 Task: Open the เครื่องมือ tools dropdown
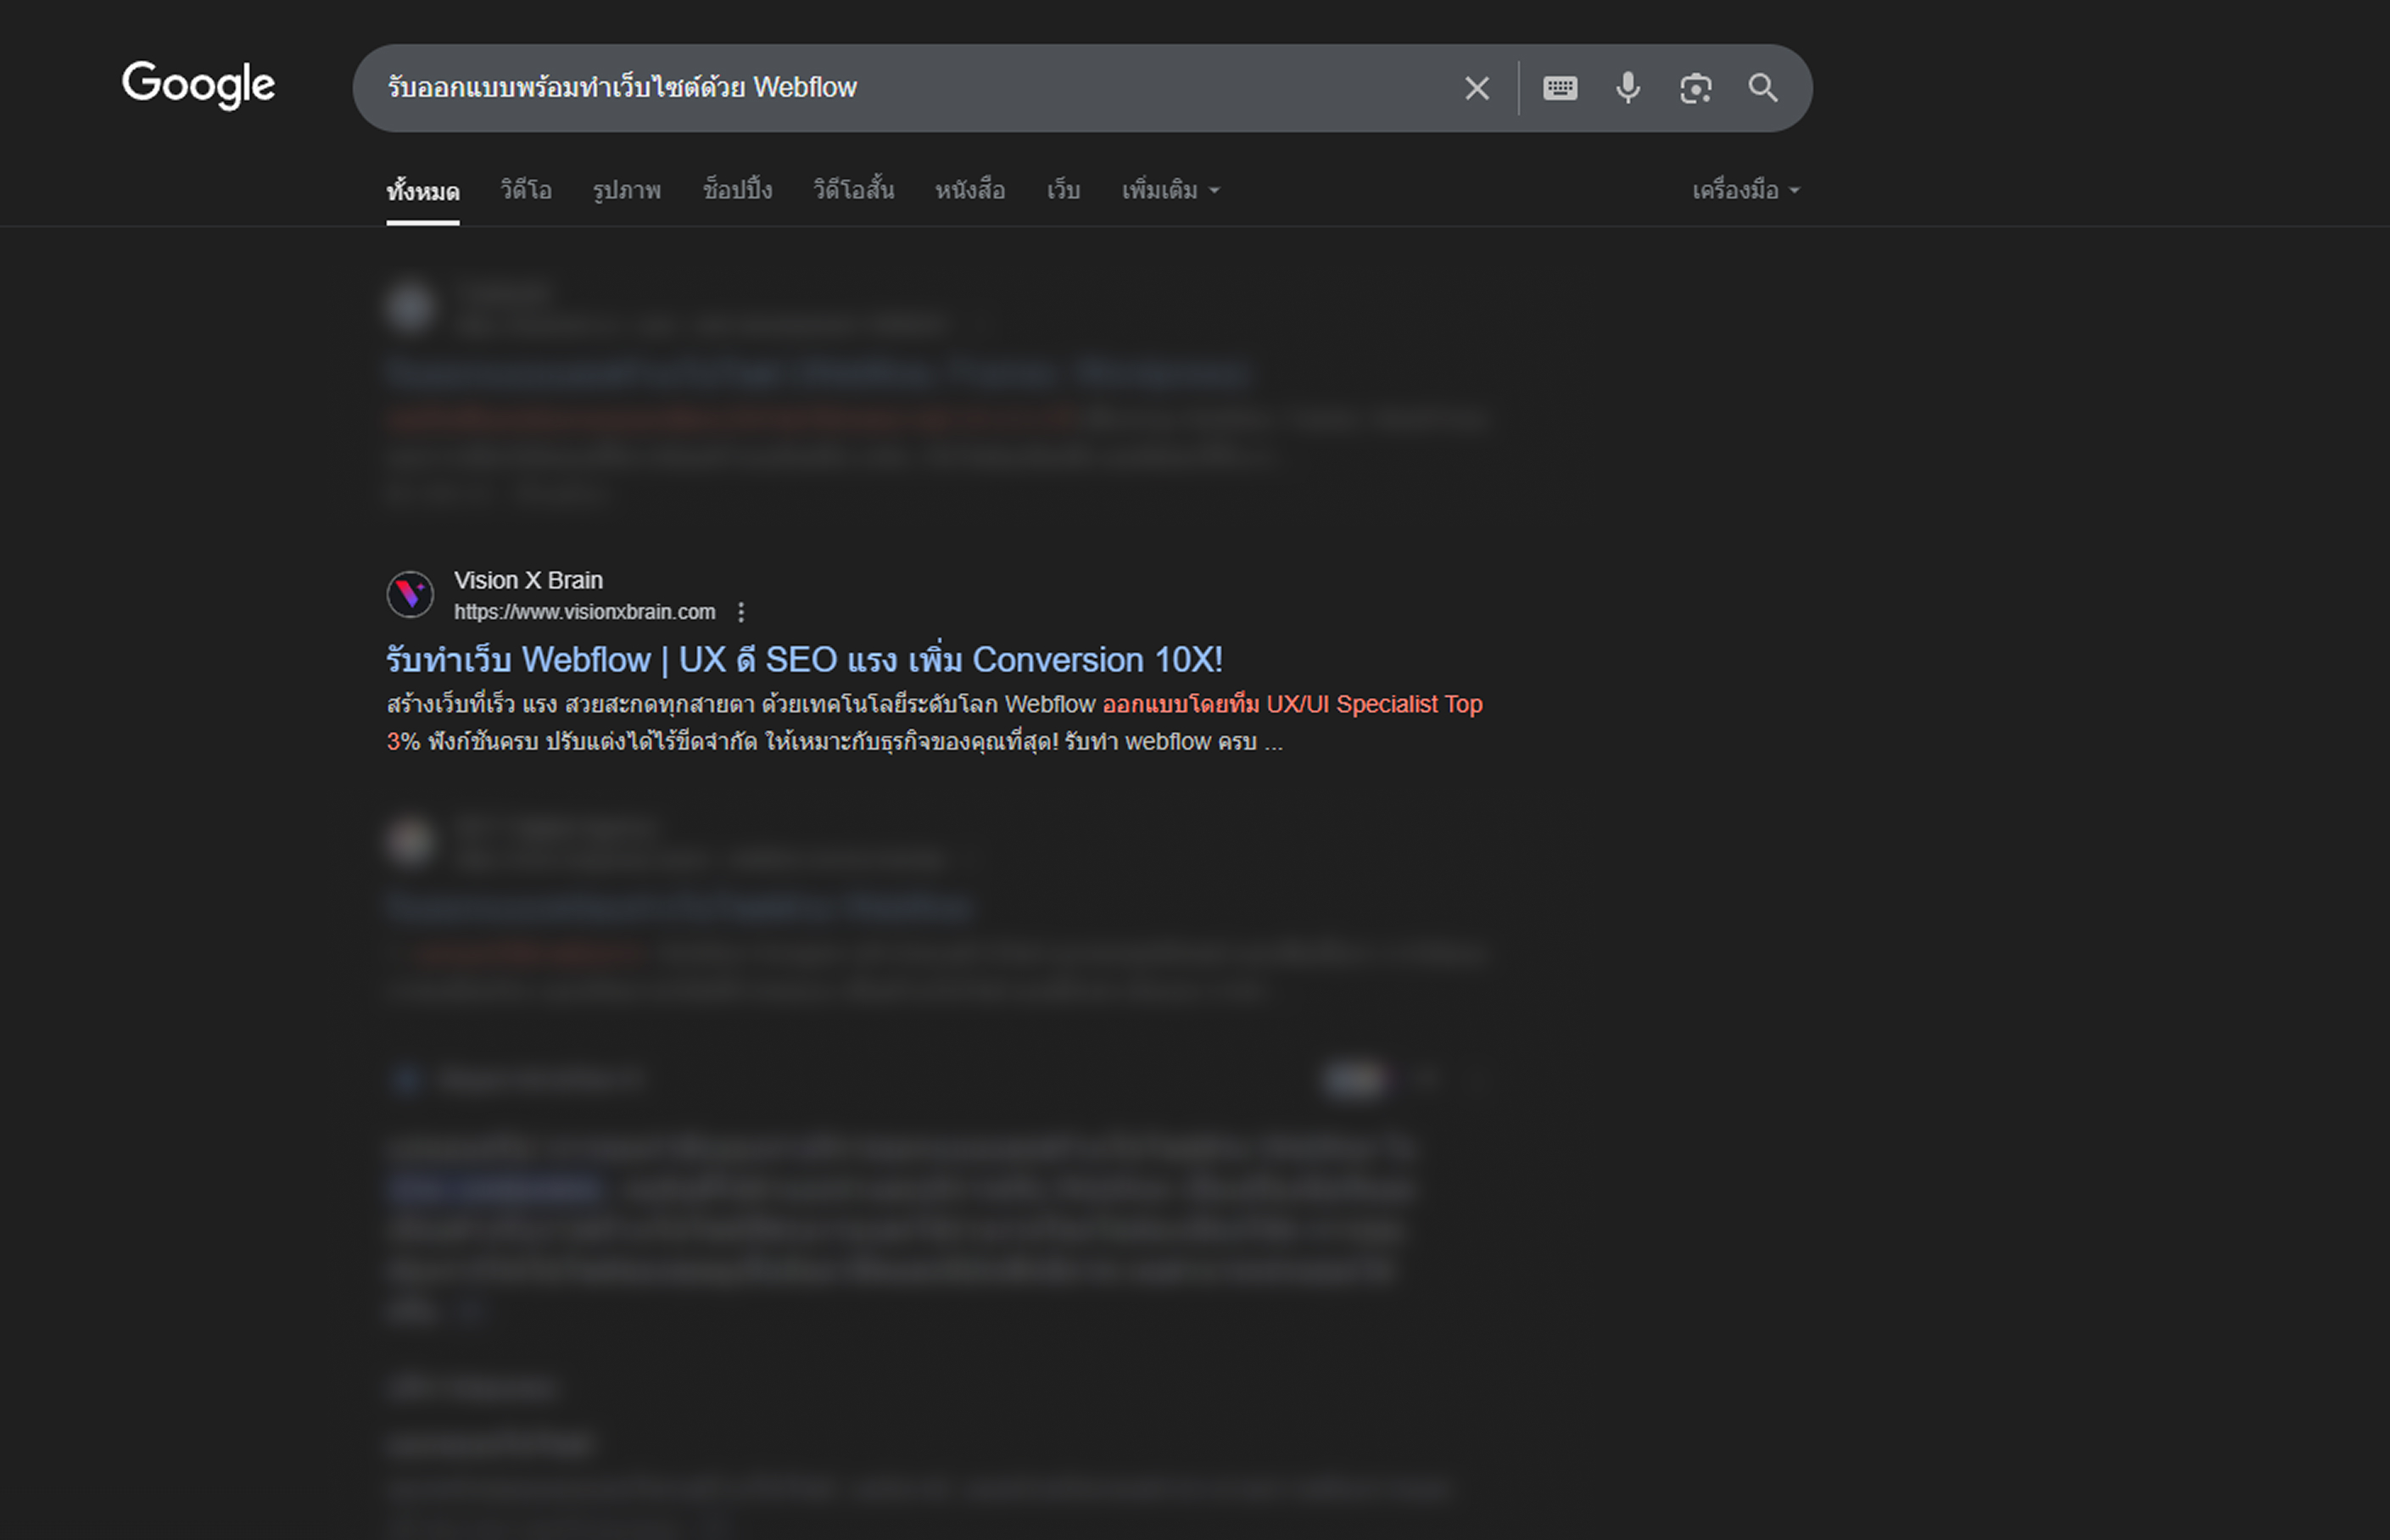pyautogui.click(x=1745, y=190)
